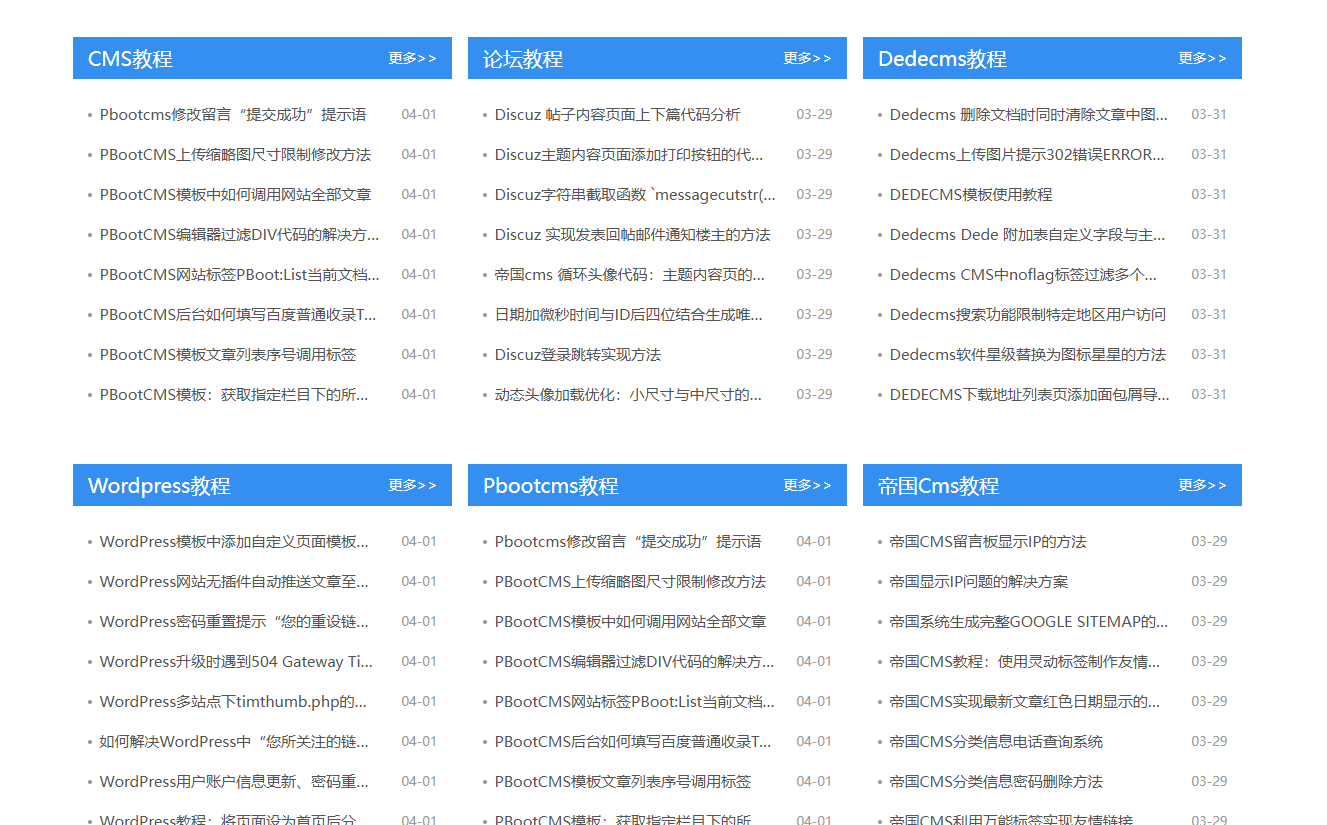This screenshot has width=1327, height=825.
Task: Click the 帝国Cms教程 section title
Action: 939,486
